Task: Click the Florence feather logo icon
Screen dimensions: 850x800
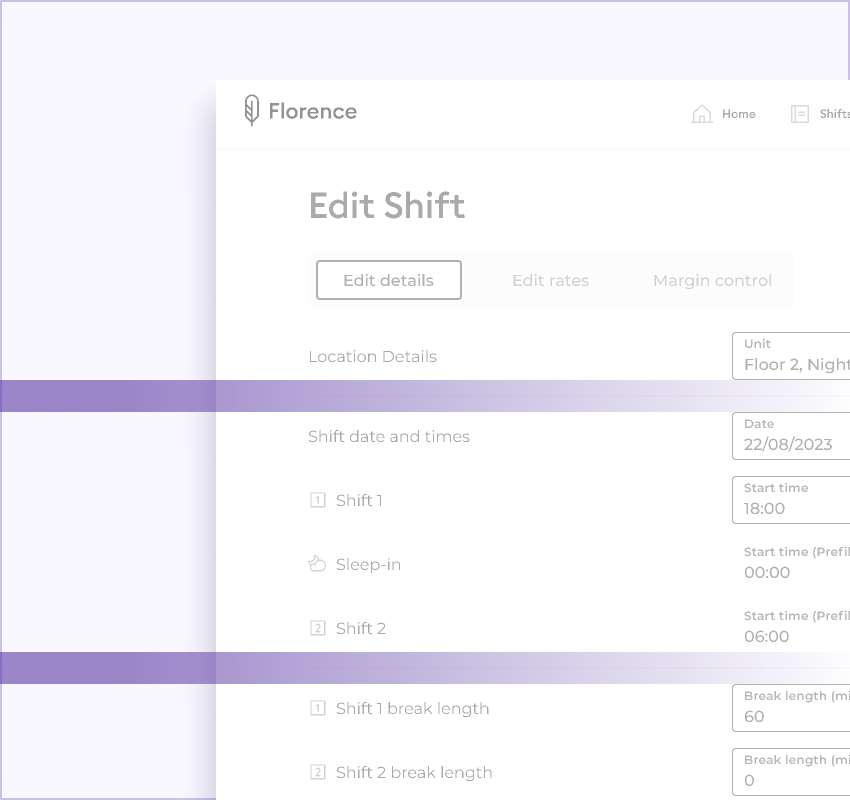Action: coord(251,111)
